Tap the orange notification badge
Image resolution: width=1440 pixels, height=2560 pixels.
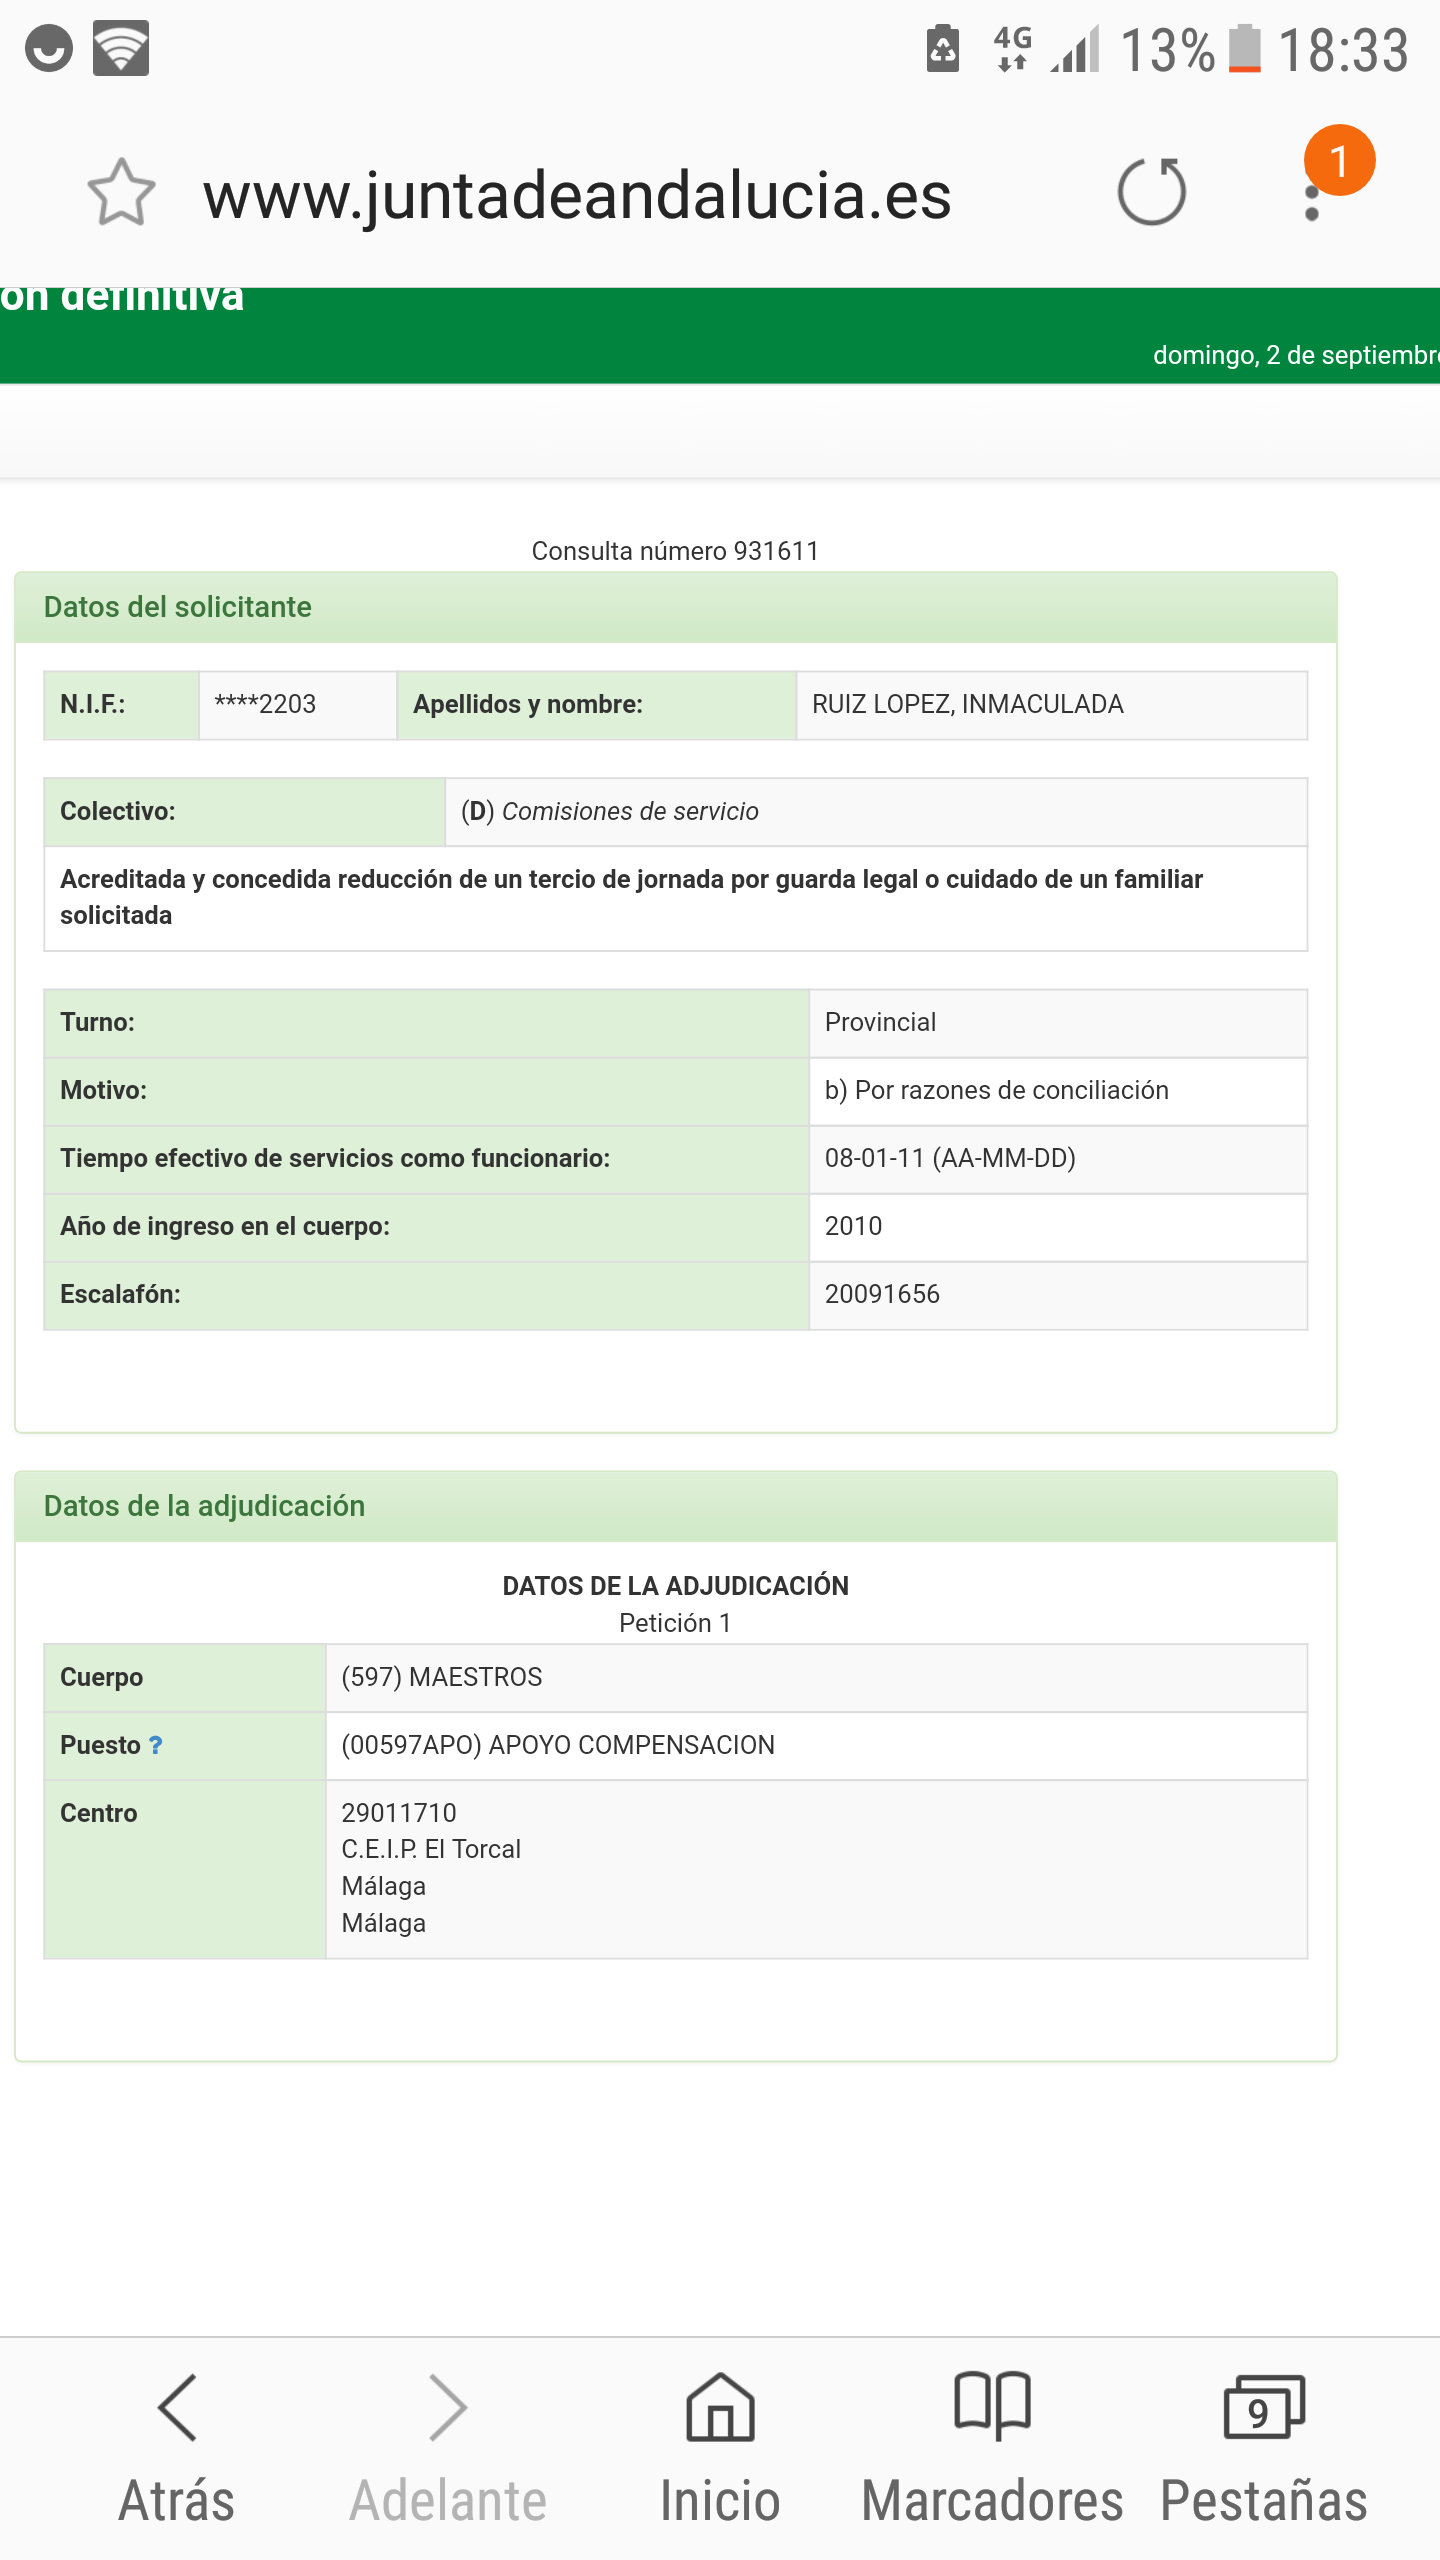click(x=1339, y=160)
